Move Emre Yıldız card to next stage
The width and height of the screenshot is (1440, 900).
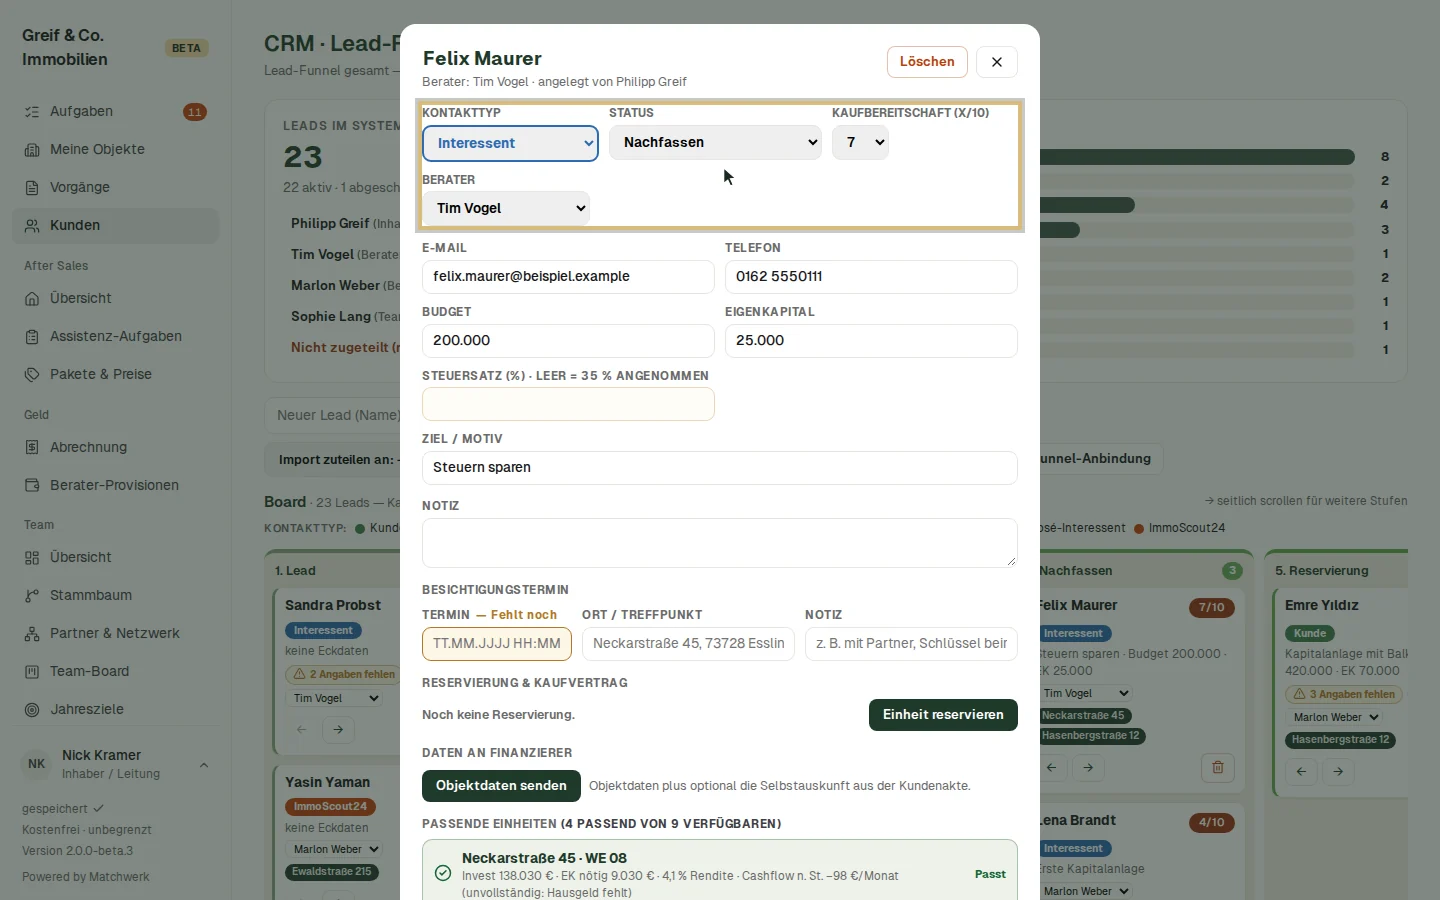click(1338, 772)
